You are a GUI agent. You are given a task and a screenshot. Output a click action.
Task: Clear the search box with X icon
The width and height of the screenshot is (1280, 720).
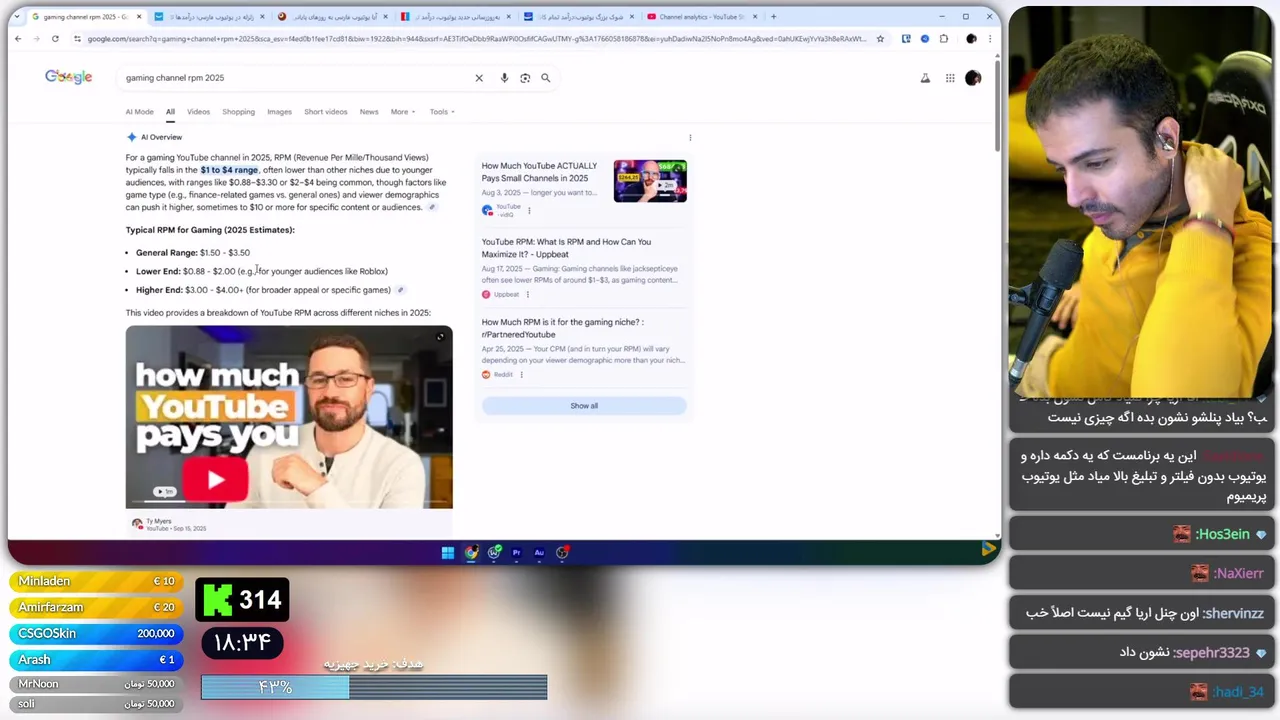(x=479, y=78)
